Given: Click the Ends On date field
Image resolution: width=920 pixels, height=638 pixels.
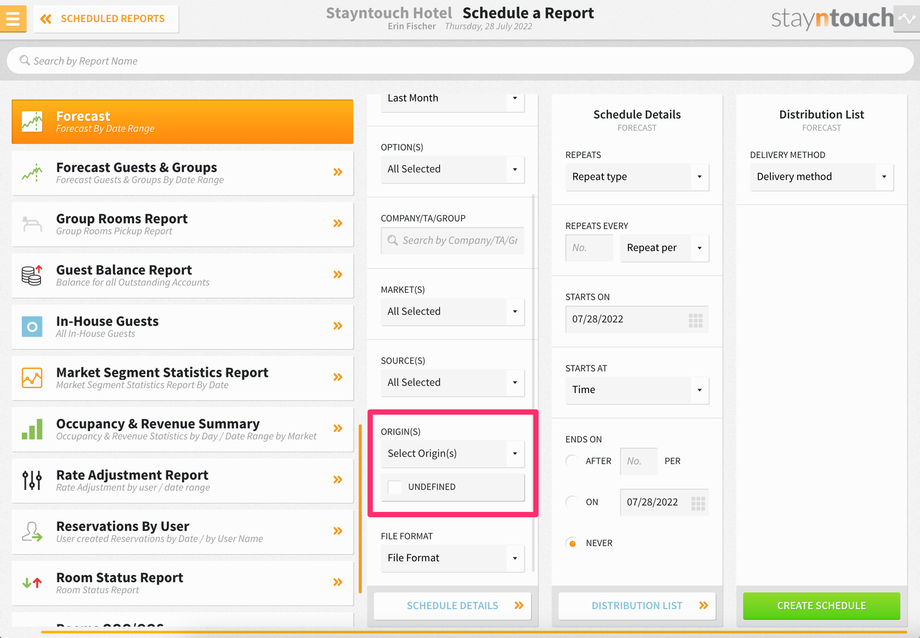Looking at the screenshot, I should tap(664, 502).
